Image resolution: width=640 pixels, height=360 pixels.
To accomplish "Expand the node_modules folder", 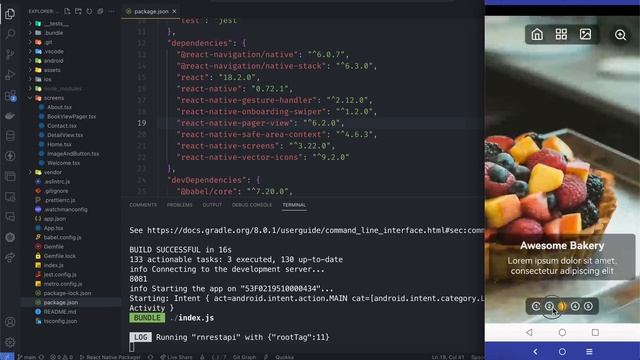I will (30, 89).
